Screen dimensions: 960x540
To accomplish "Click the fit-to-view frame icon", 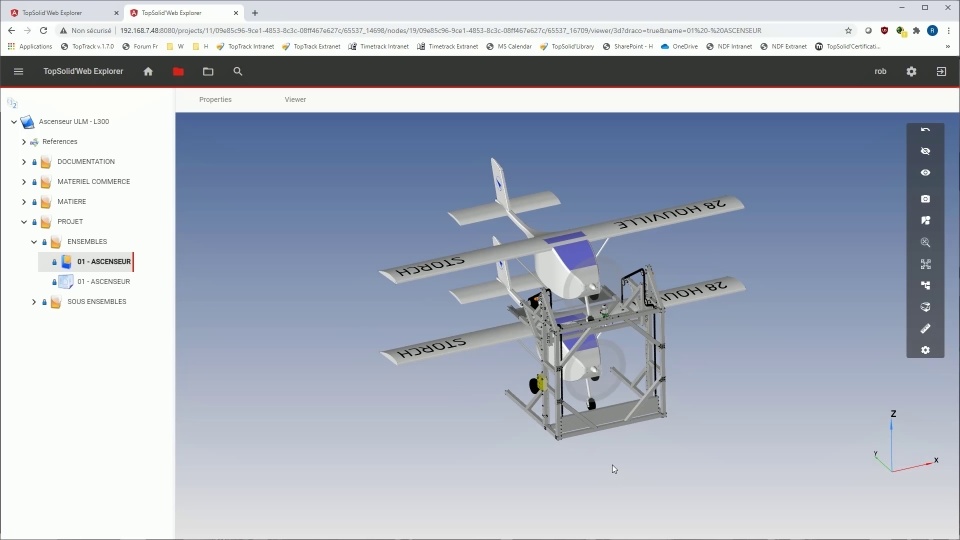I will coord(925,264).
